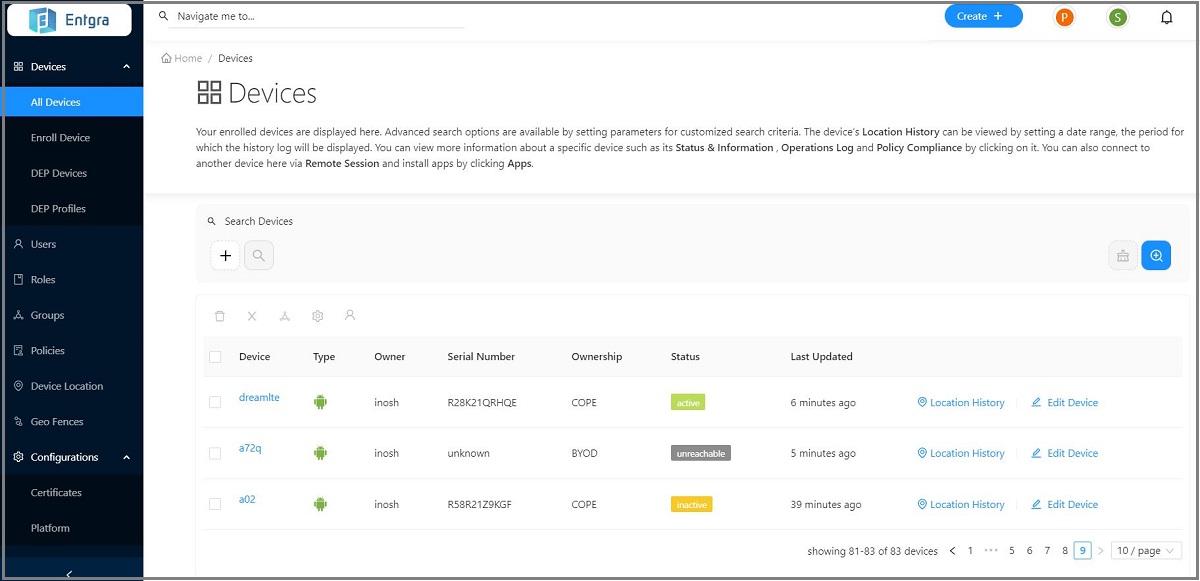The image size is (1200, 581).
Task: Collapse the Devices sidebar section
Action: tap(126, 67)
